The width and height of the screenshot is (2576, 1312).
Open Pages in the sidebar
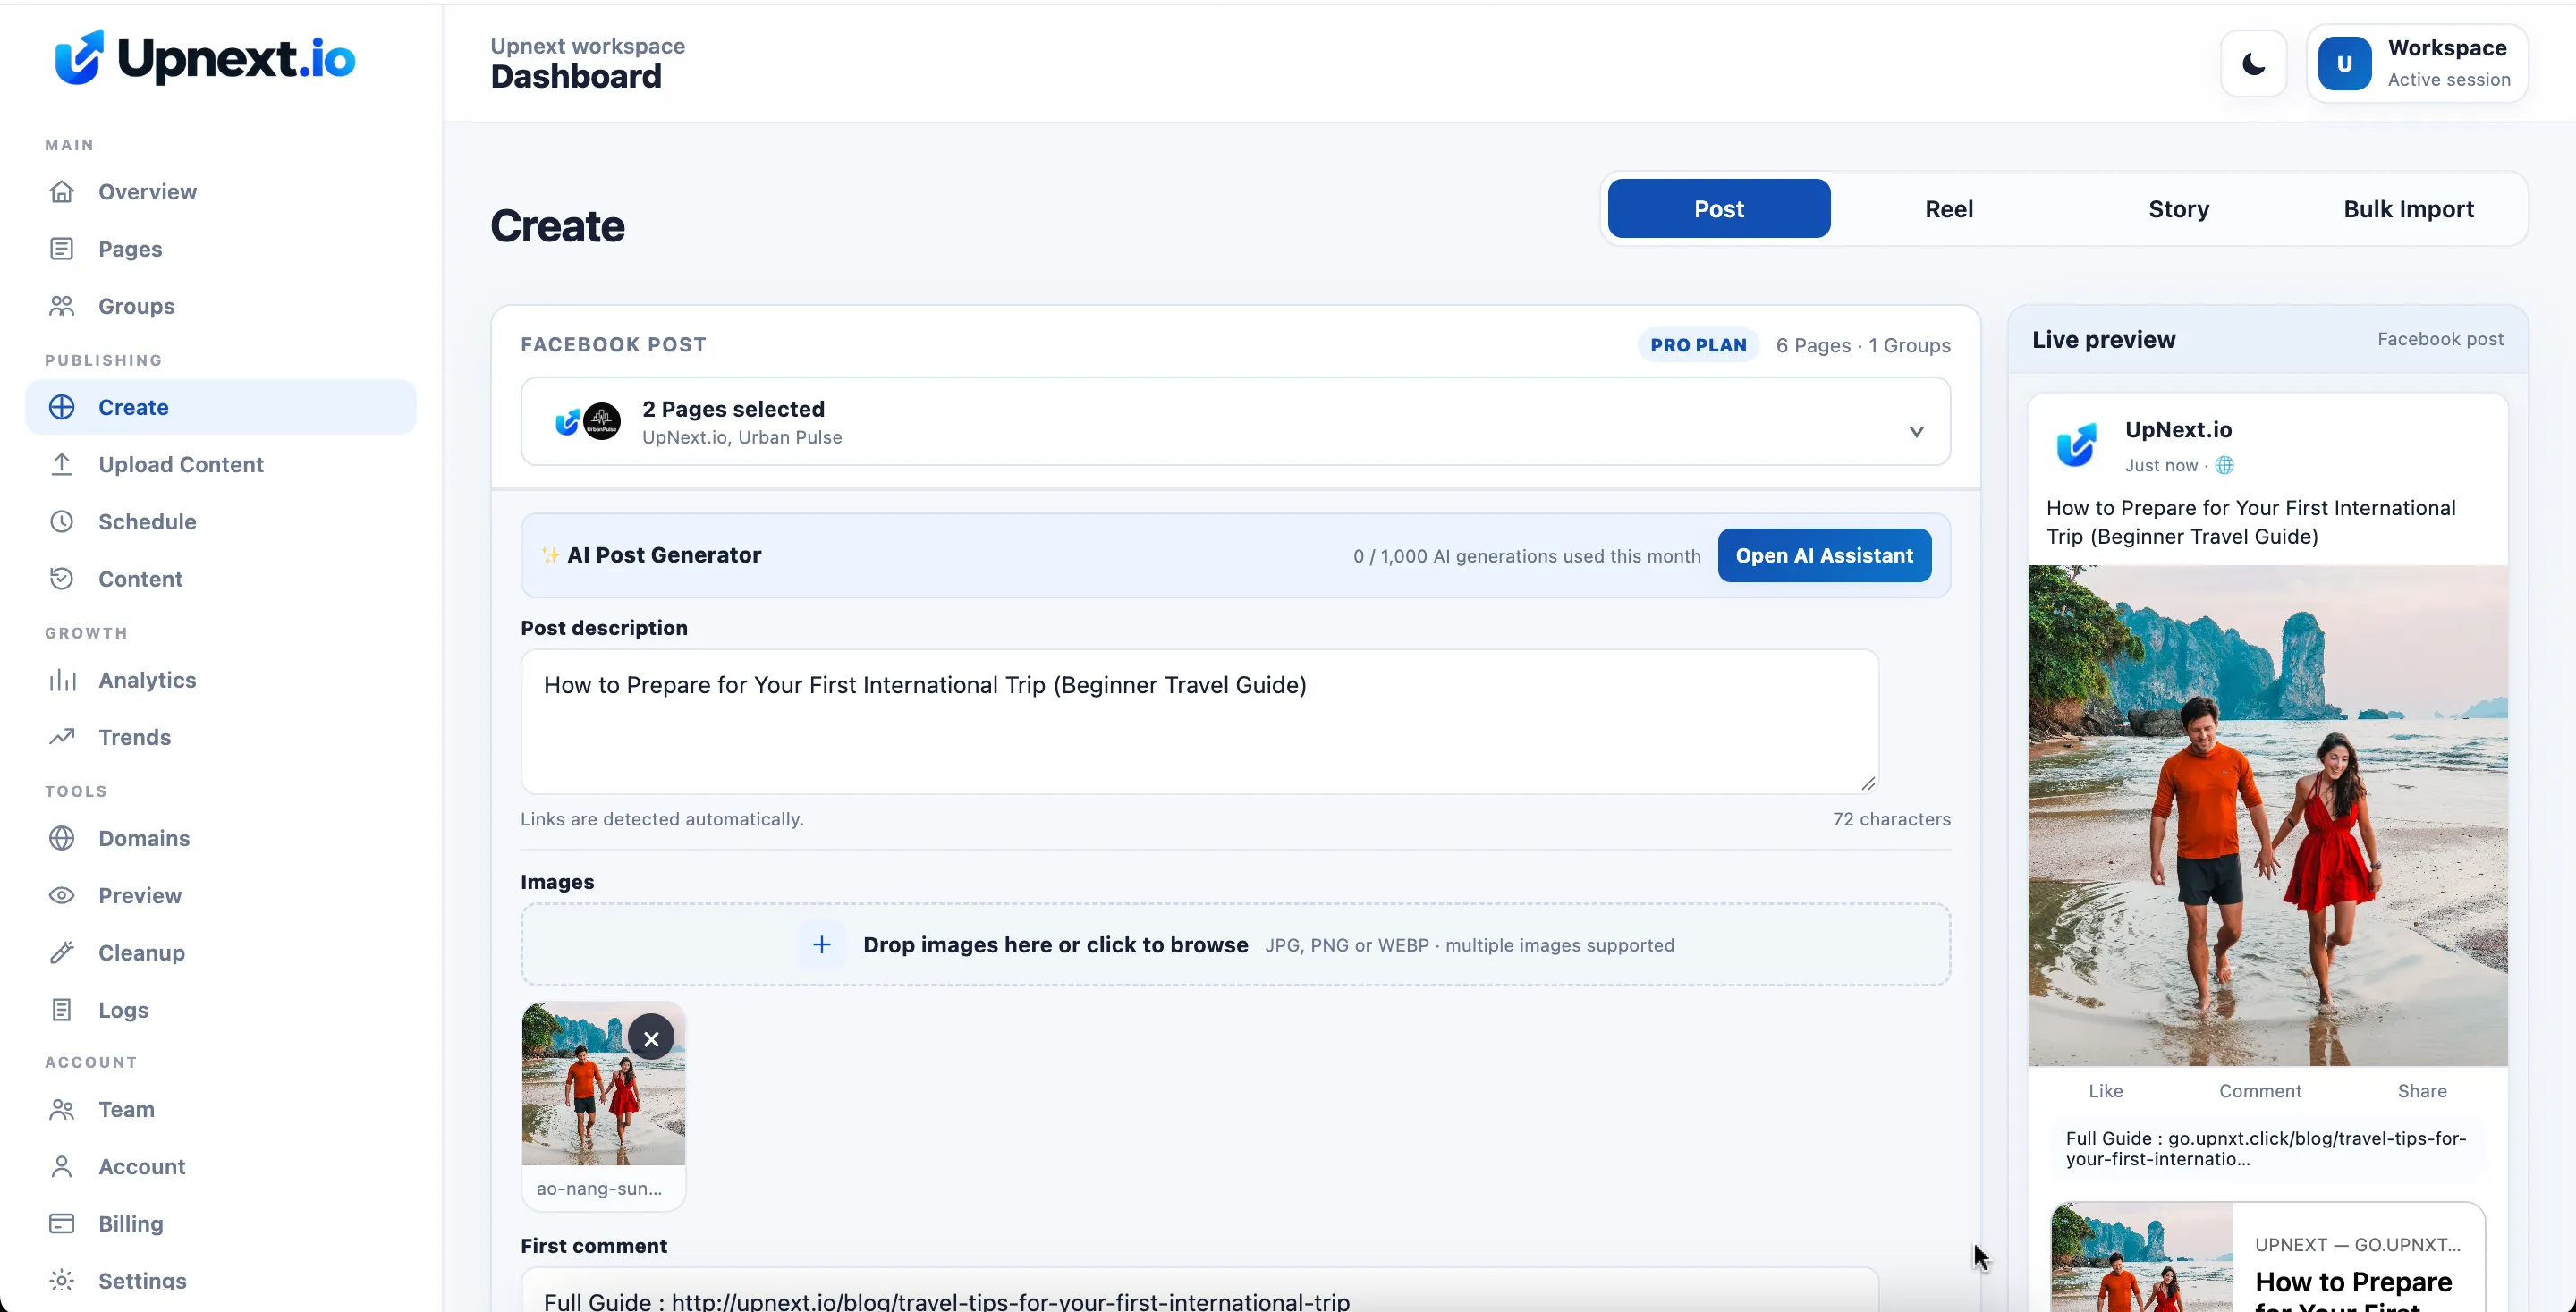pyautogui.click(x=220, y=248)
